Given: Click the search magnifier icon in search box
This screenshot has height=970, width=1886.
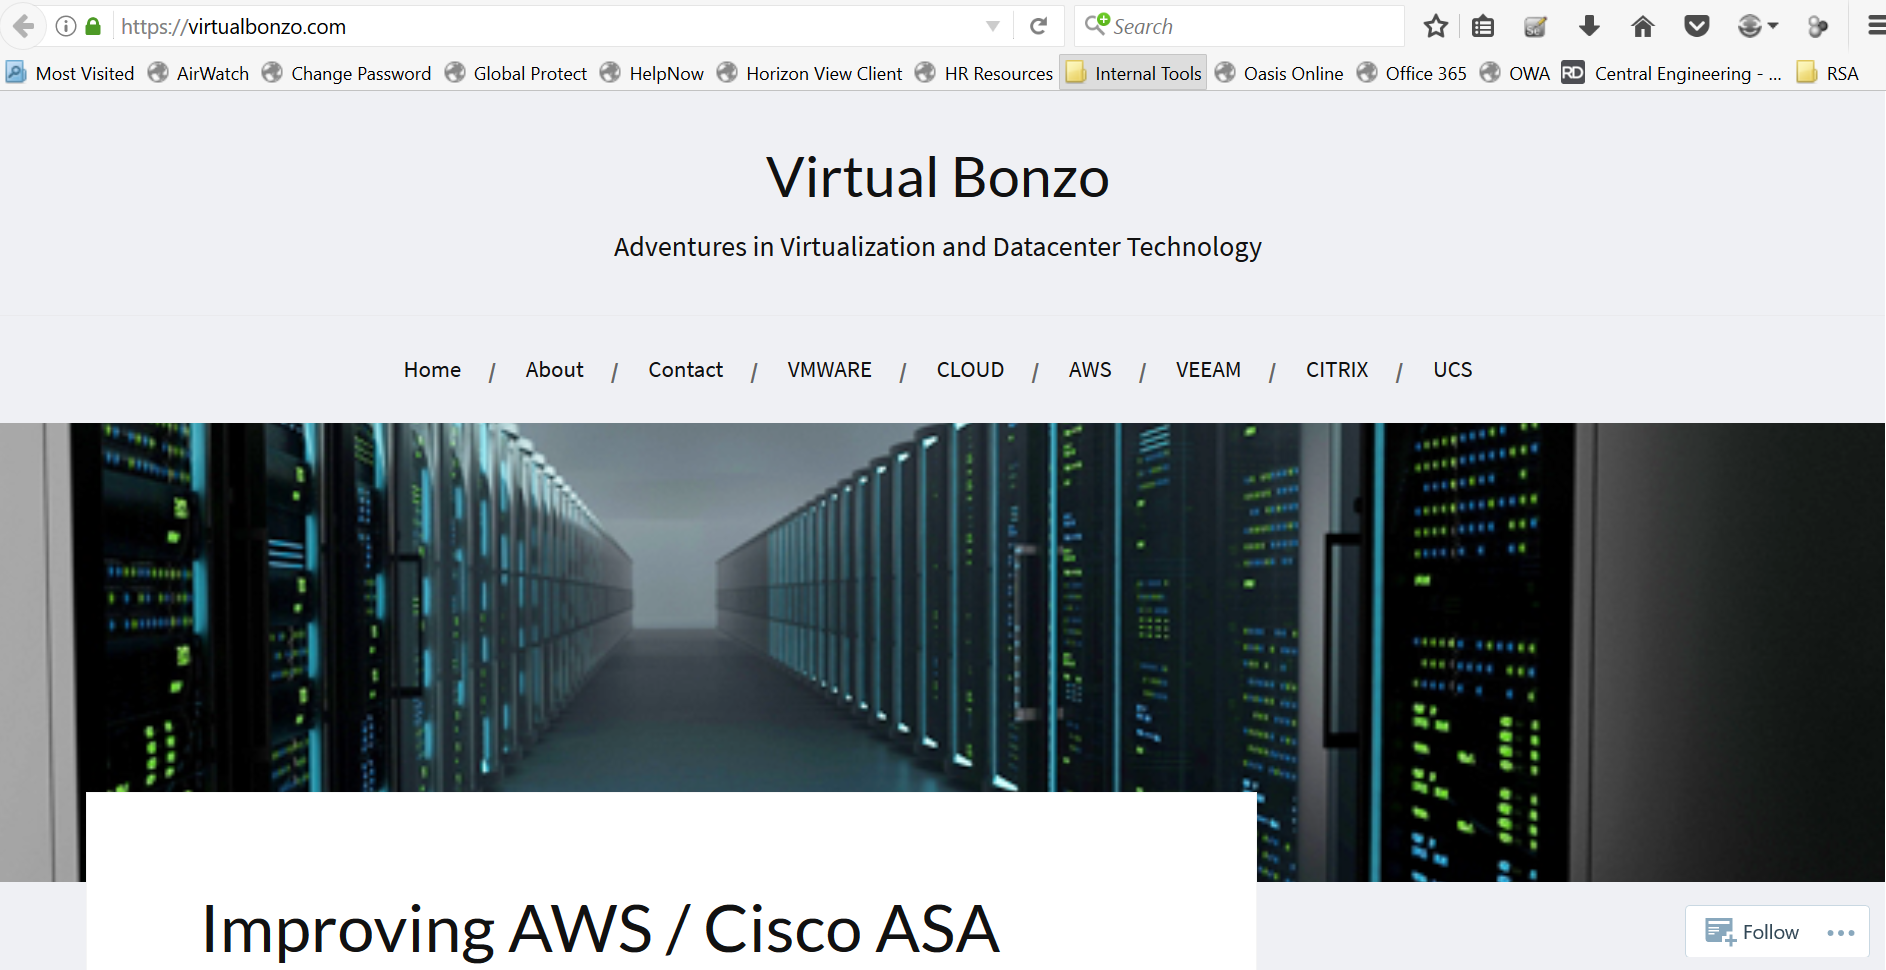Looking at the screenshot, I should [1097, 24].
